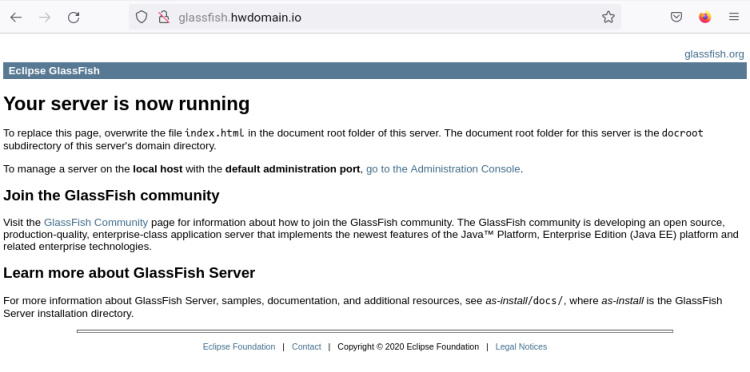The height and width of the screenshot is (372, 750).
Task: Select the Join the GlassFish community heading
Action: (111, 195)
